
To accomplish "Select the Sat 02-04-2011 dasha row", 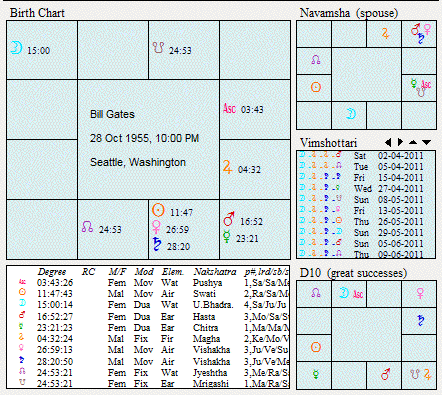I will [366, 156].
